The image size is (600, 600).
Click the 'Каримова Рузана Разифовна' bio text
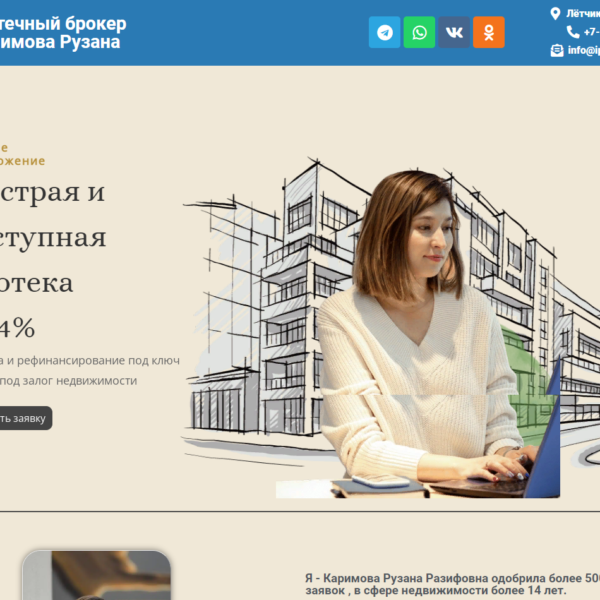406,578
